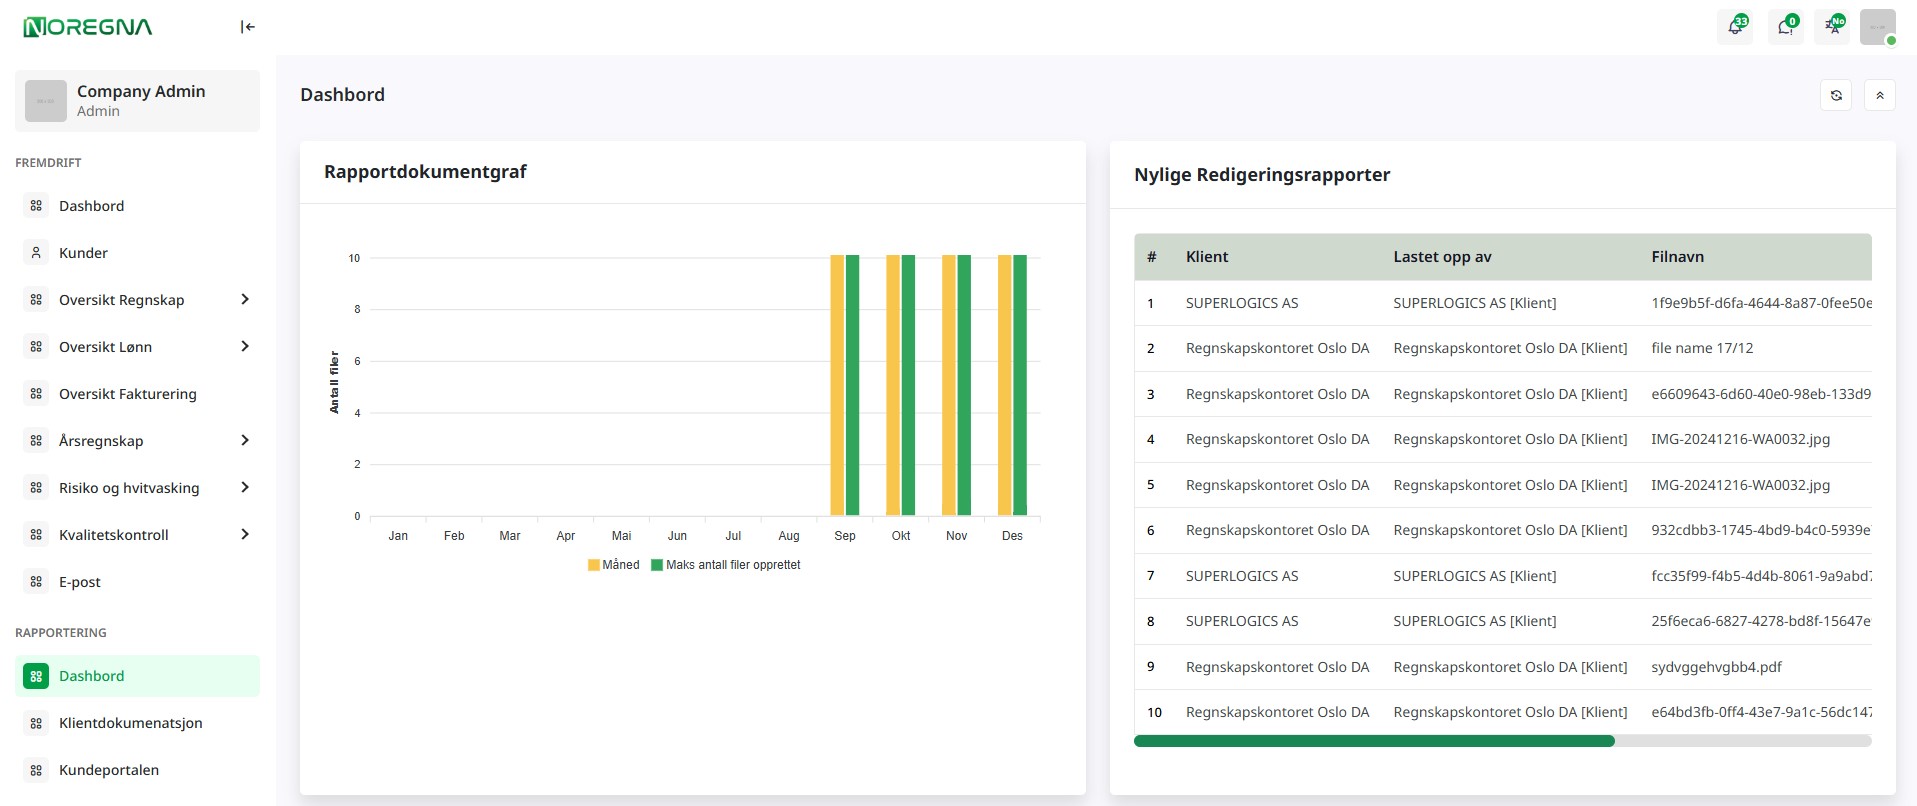Refresh the dashboard with the reload icon
The width and height of the screenshot is (1917, 806).
click(x=1836, y=95)
